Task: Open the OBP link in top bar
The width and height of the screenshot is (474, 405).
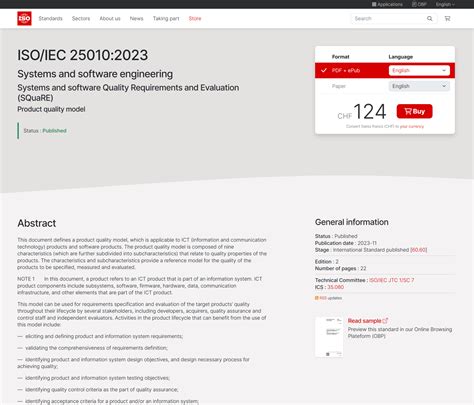Action: [419, 4]
